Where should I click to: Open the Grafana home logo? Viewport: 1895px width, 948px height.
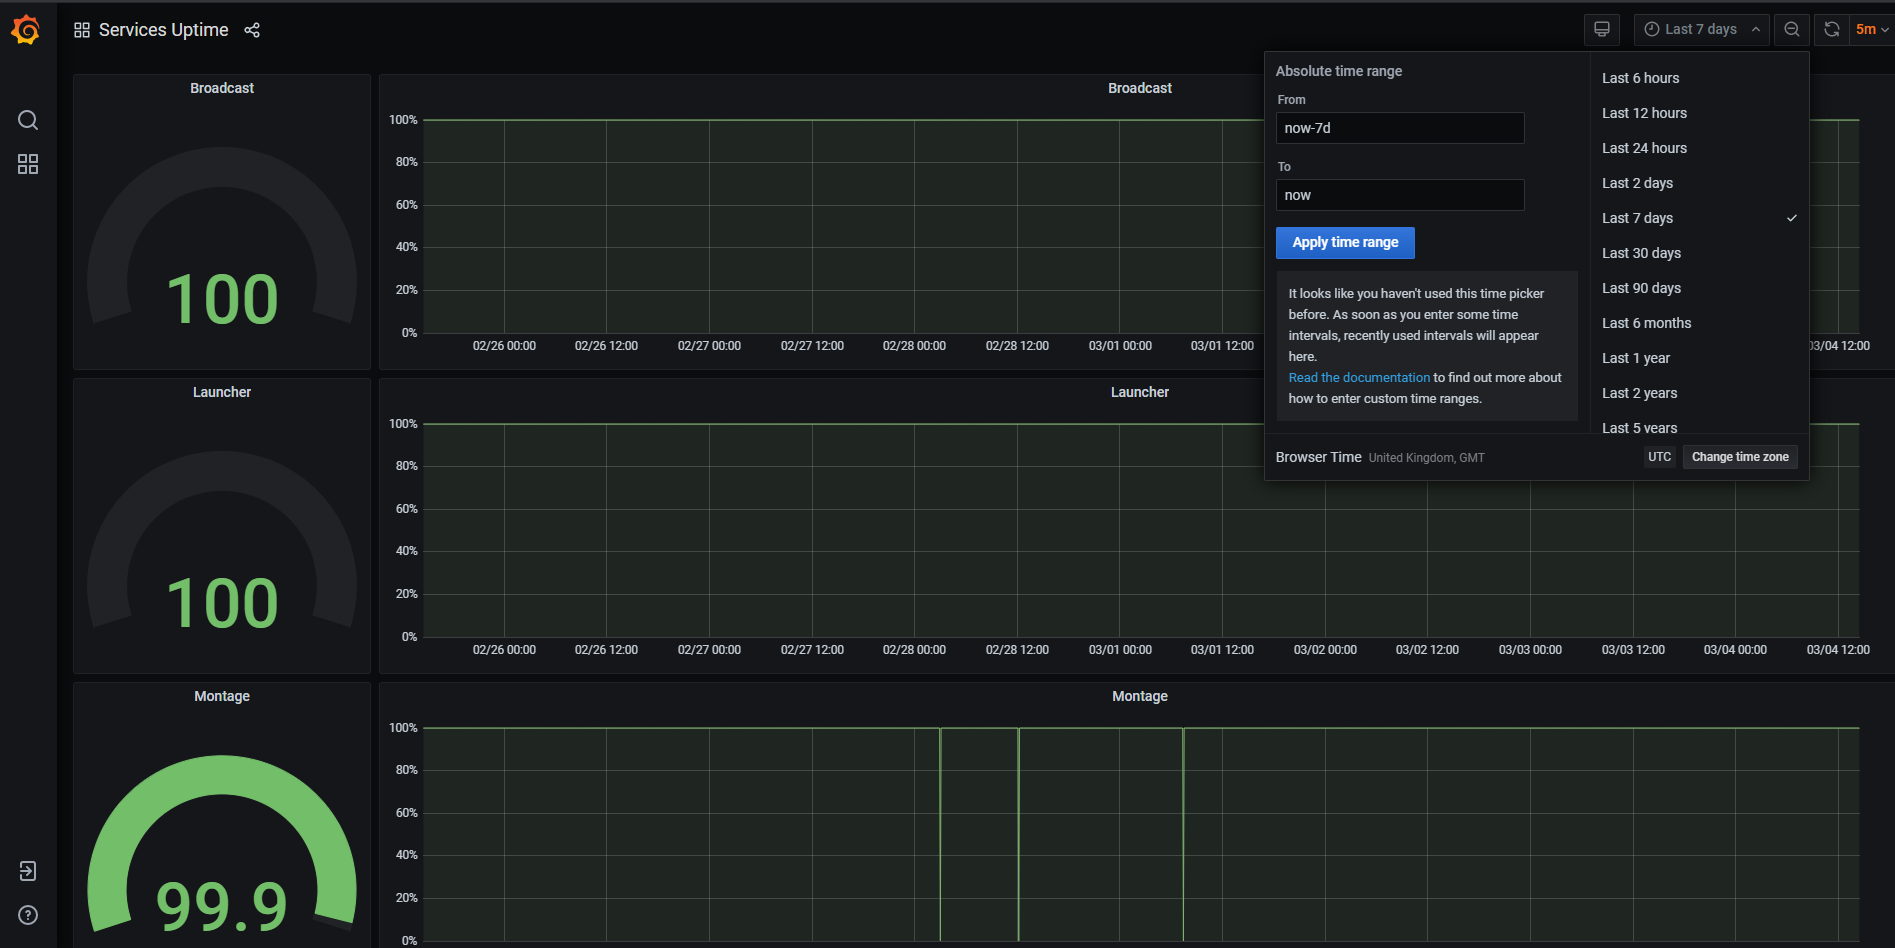coord(26,30)
